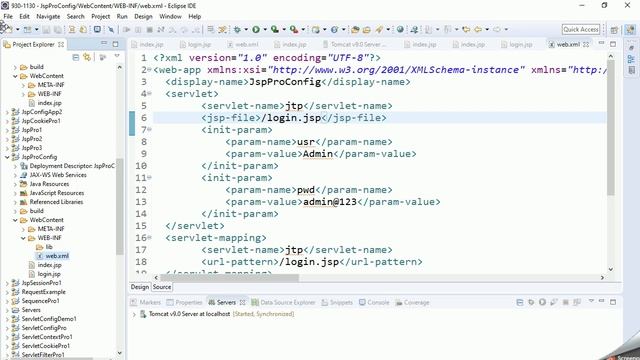Maximize the Project Explorer view
The height and width of the screenshot is (360, 640).
click(116, 44)
